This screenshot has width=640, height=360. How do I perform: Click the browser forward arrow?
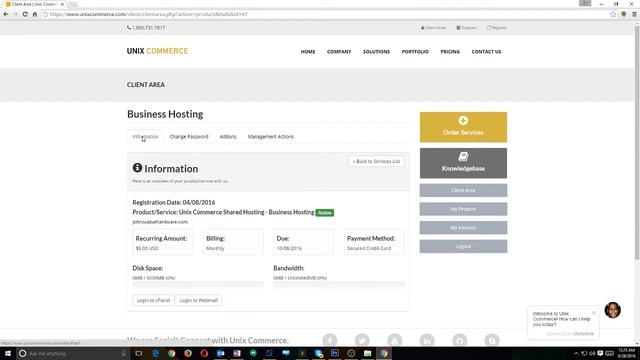(x=15, y=14)
